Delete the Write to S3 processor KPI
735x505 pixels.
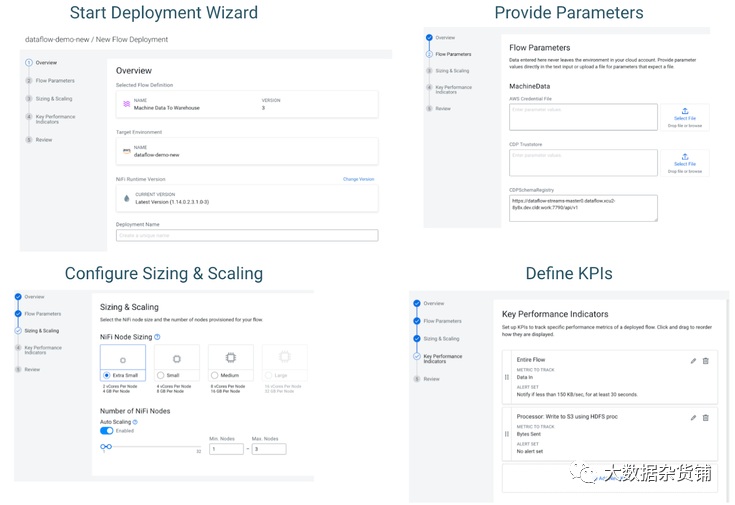705,417
